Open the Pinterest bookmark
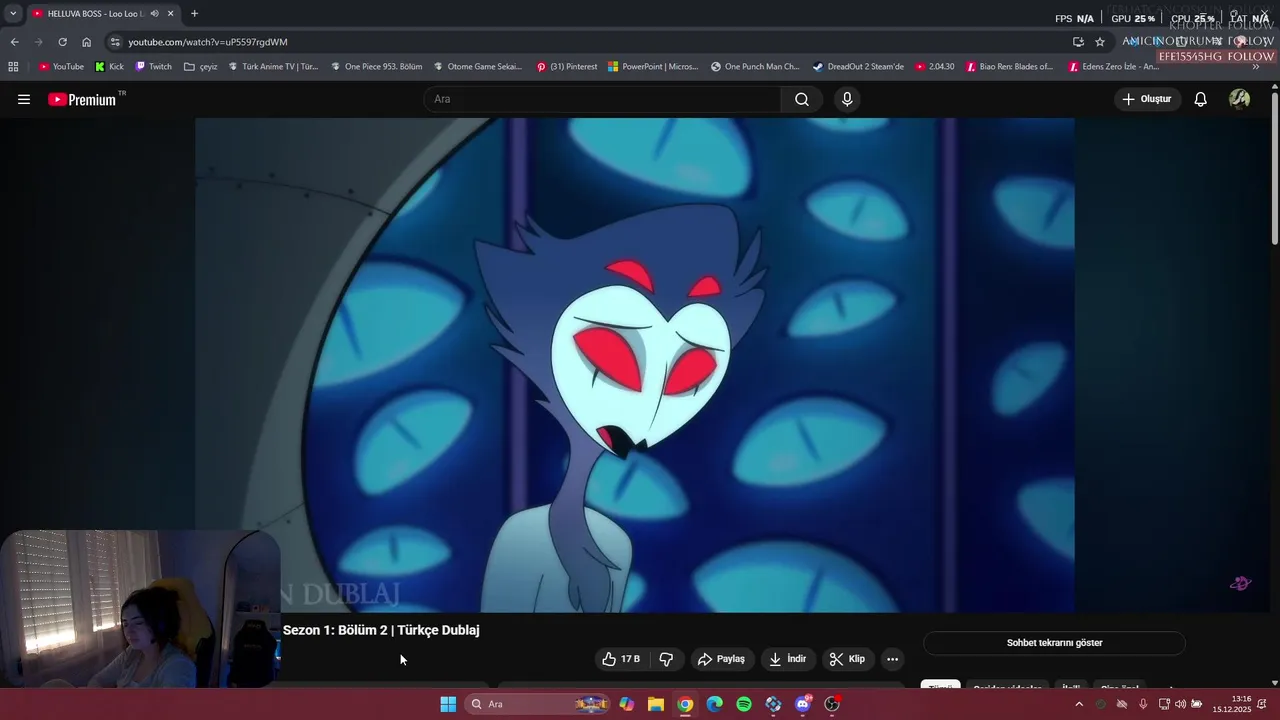 [567, 67]
